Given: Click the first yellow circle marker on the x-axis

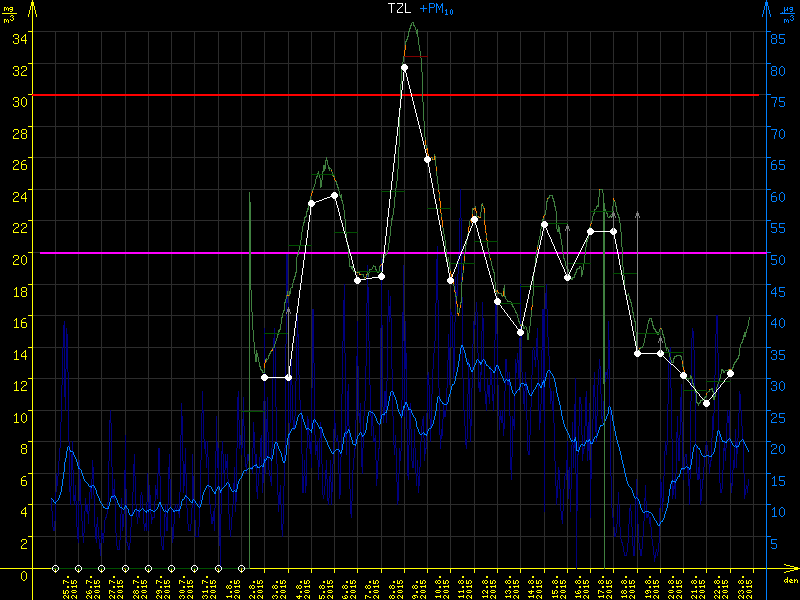Looking at the screenshot, I should [x=55, y=568].
